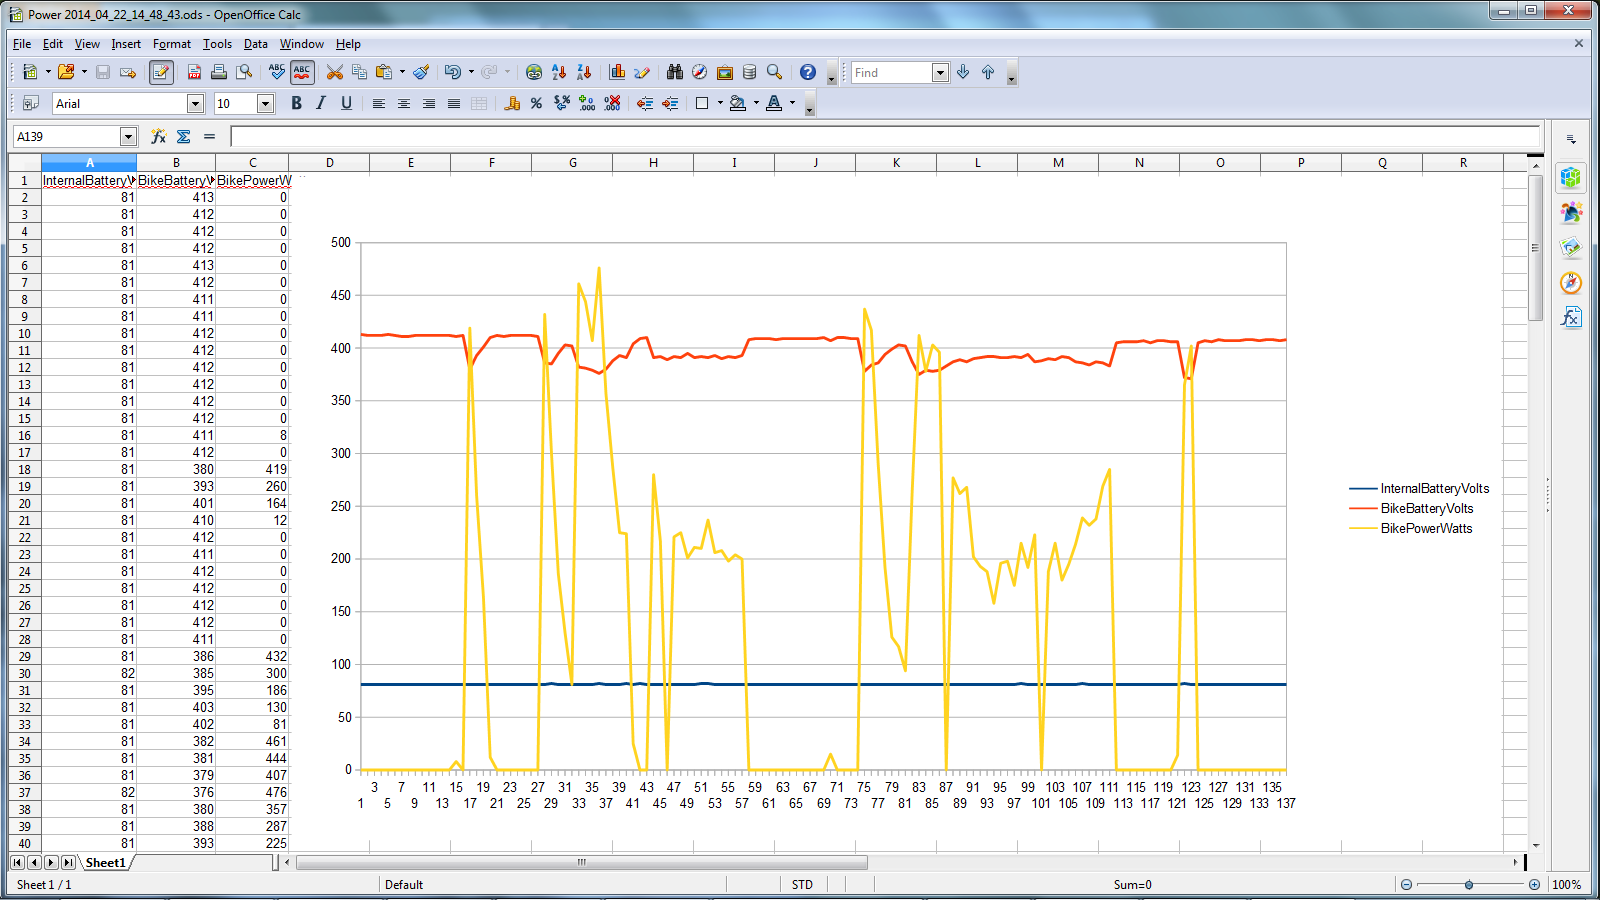Sort Ascending with the A-Z icon
The height and width of the screenshot is (900, 1600).
(x=559, y=72)
